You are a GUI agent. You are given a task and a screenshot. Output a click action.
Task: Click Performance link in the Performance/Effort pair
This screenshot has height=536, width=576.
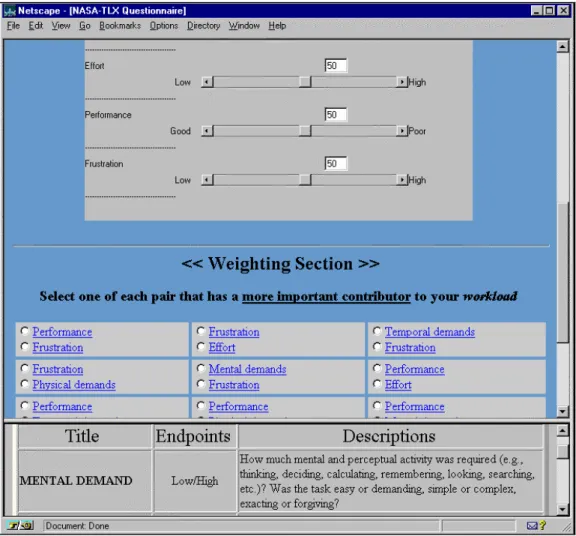(414, 369)
